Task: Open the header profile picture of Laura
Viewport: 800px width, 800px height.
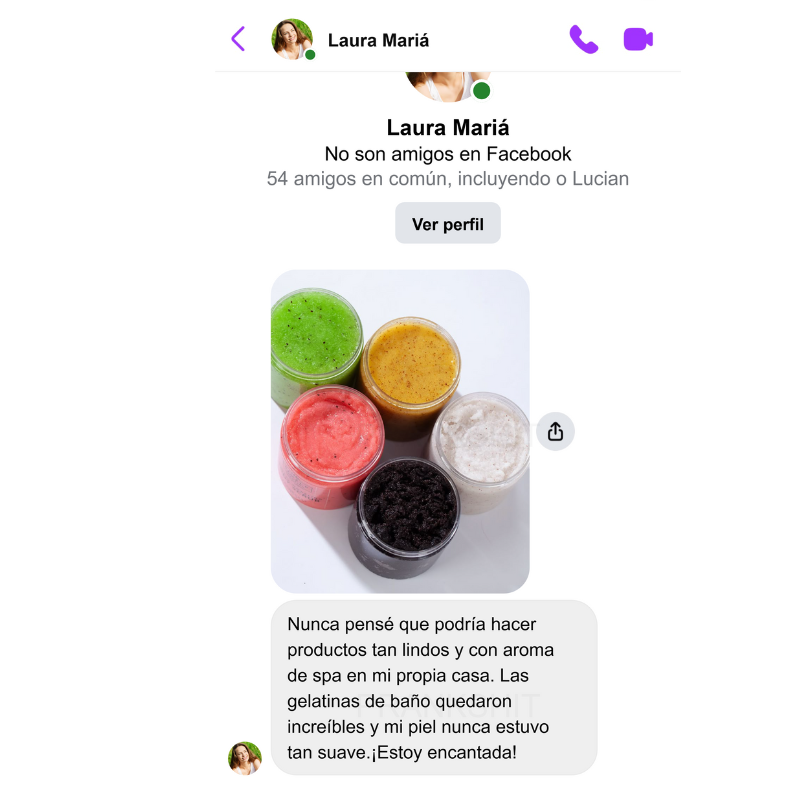Action: coord(292,39)
